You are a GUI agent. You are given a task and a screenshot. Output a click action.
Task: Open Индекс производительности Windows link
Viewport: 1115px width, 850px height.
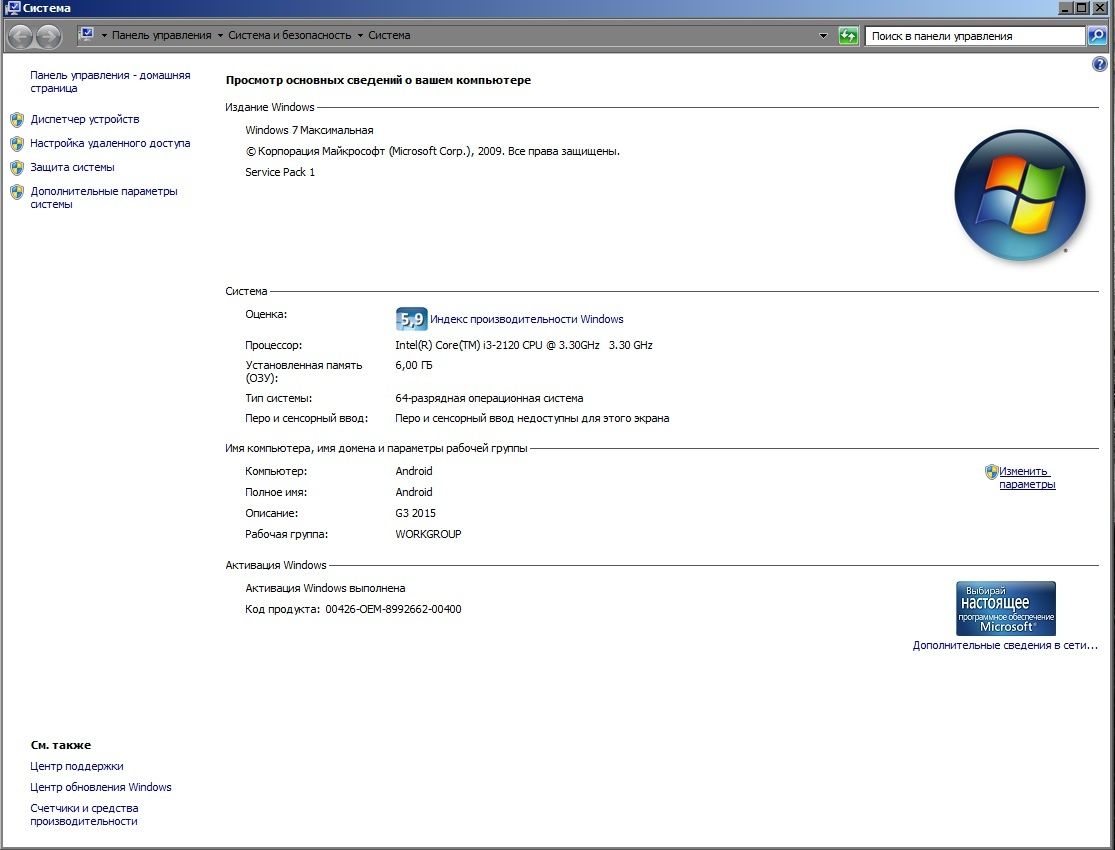coord(527,319)
